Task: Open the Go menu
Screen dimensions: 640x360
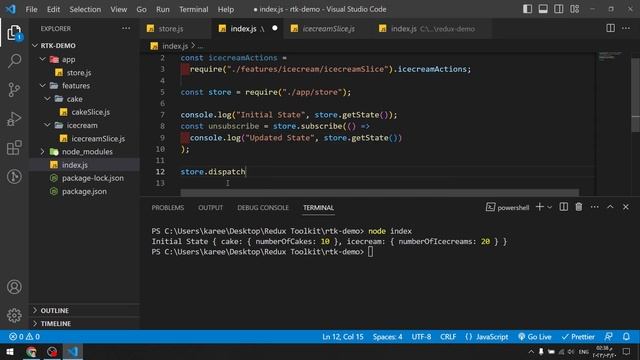Action: (141, 9)
